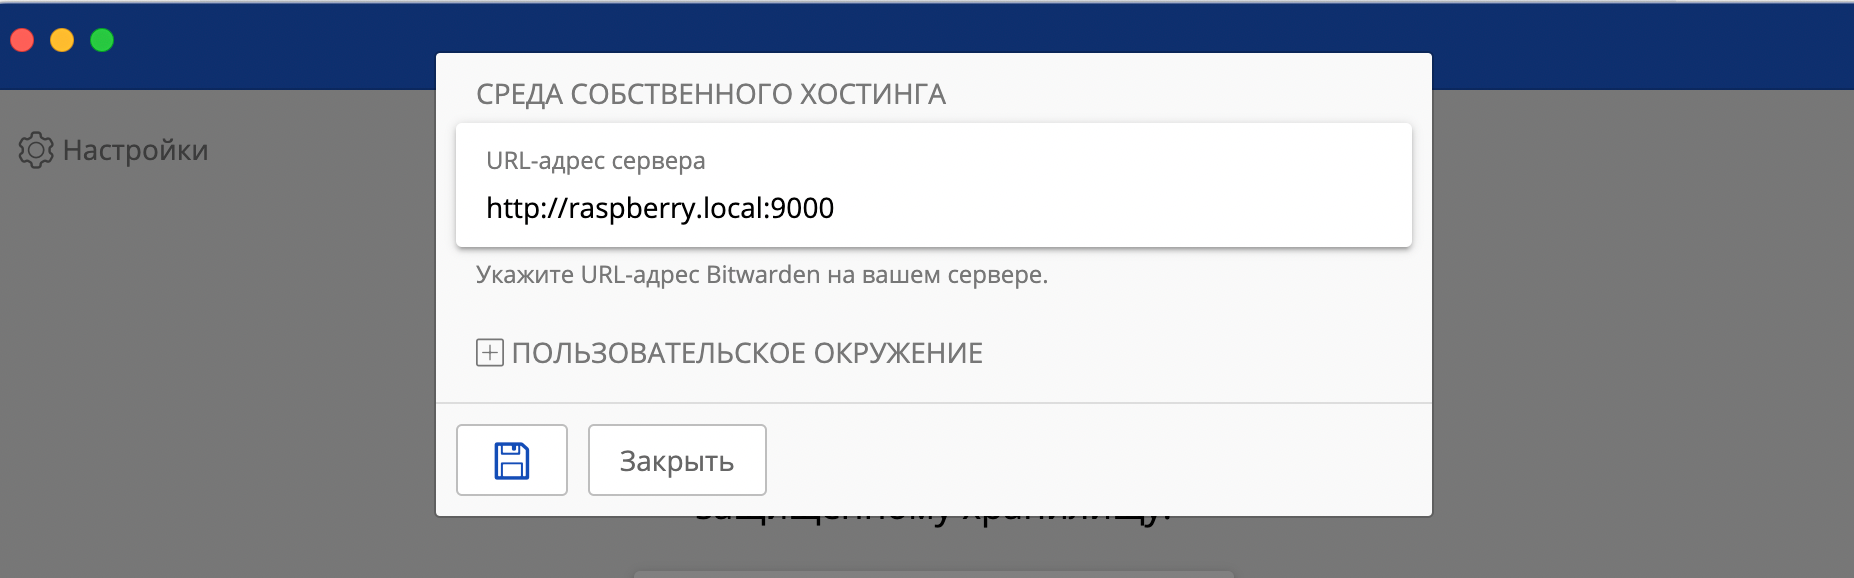Maximize the window with the green button
The image size is (1854, 578).
(102, 40)
